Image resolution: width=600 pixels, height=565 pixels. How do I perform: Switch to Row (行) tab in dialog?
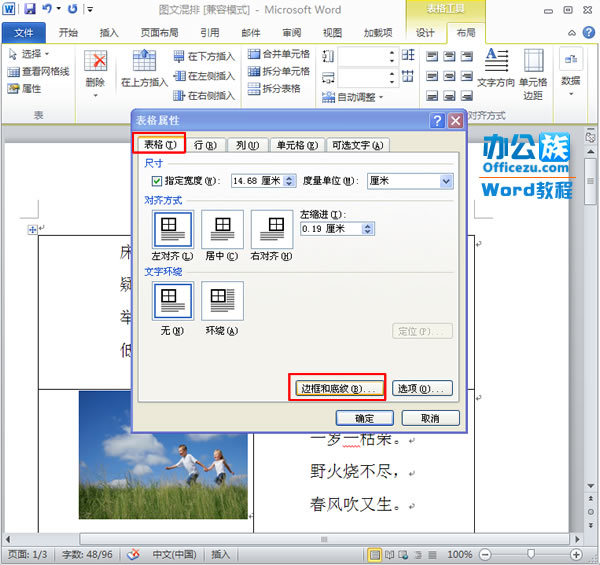pyautogui.click(x=205, y=145)
